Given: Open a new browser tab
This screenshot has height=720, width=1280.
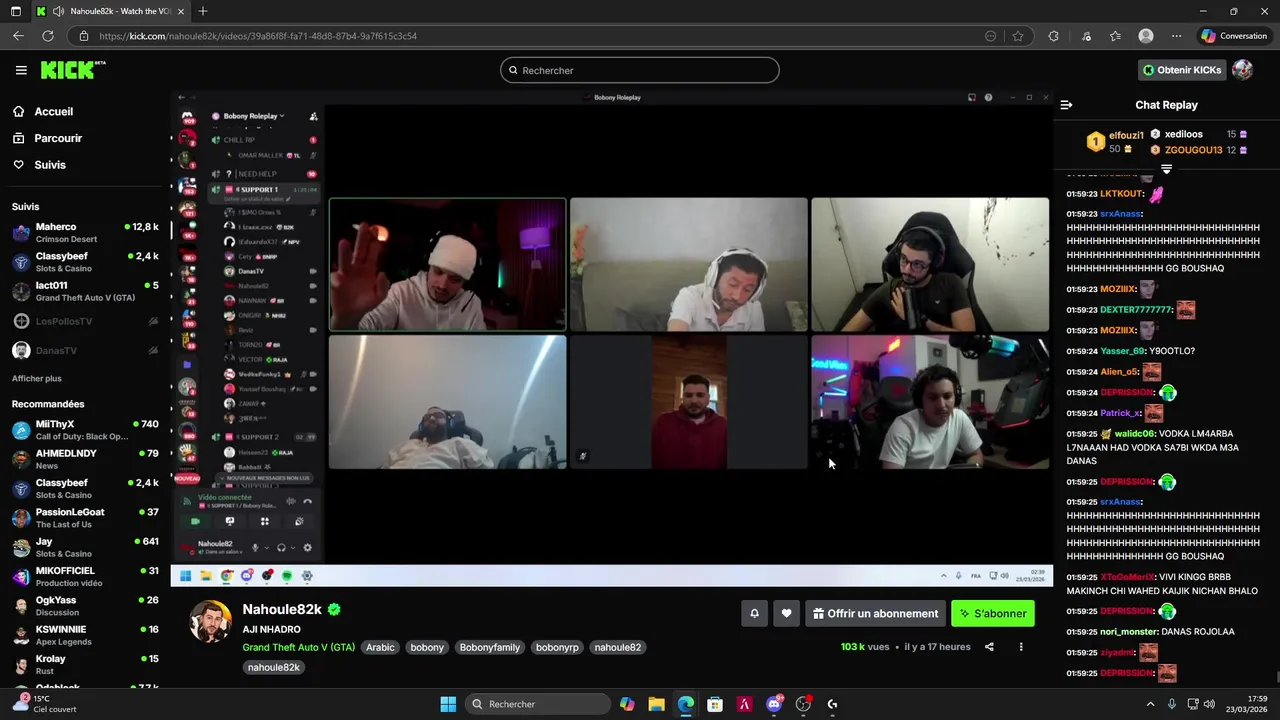Looking at the screenshot, I should 203,11.
